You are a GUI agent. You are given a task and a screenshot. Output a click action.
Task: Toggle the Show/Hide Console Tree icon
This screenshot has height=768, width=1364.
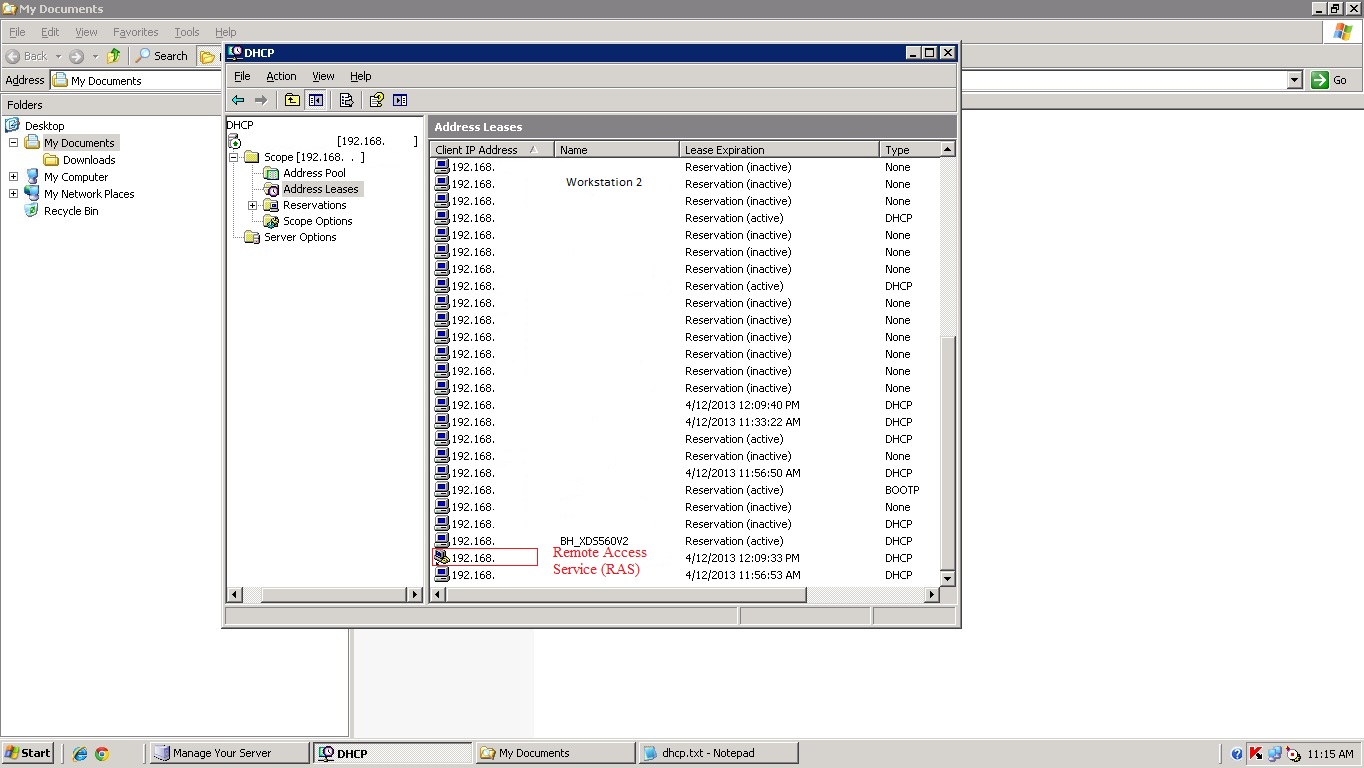(315, 99)
